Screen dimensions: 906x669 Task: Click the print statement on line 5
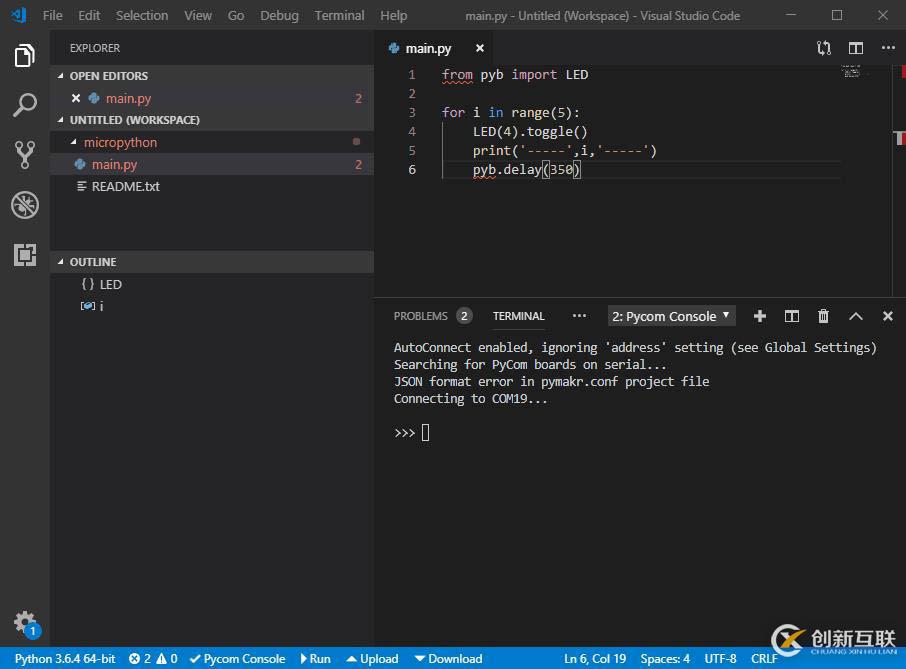tap(565, 151)
